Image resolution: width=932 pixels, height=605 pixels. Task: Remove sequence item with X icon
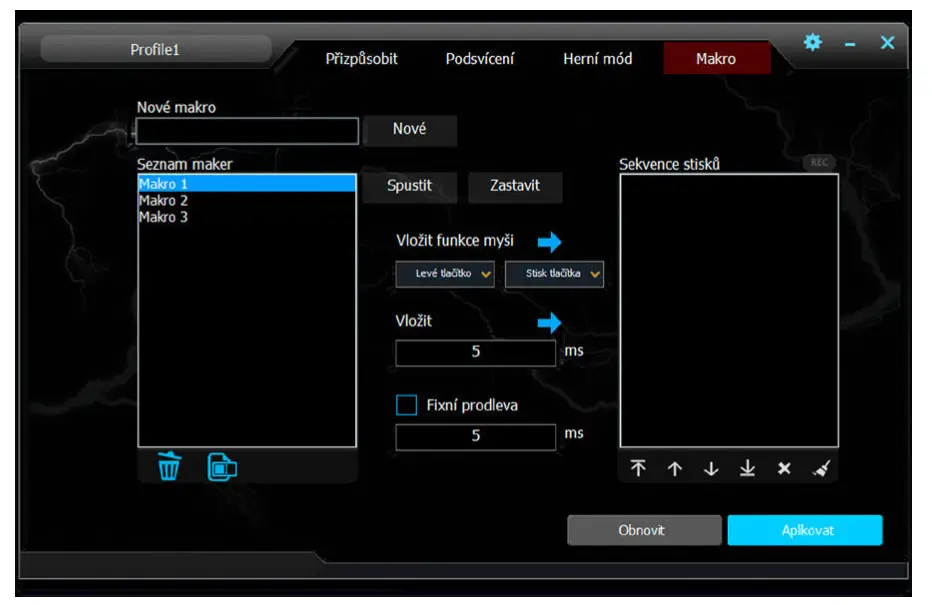(x=784, y=468)
